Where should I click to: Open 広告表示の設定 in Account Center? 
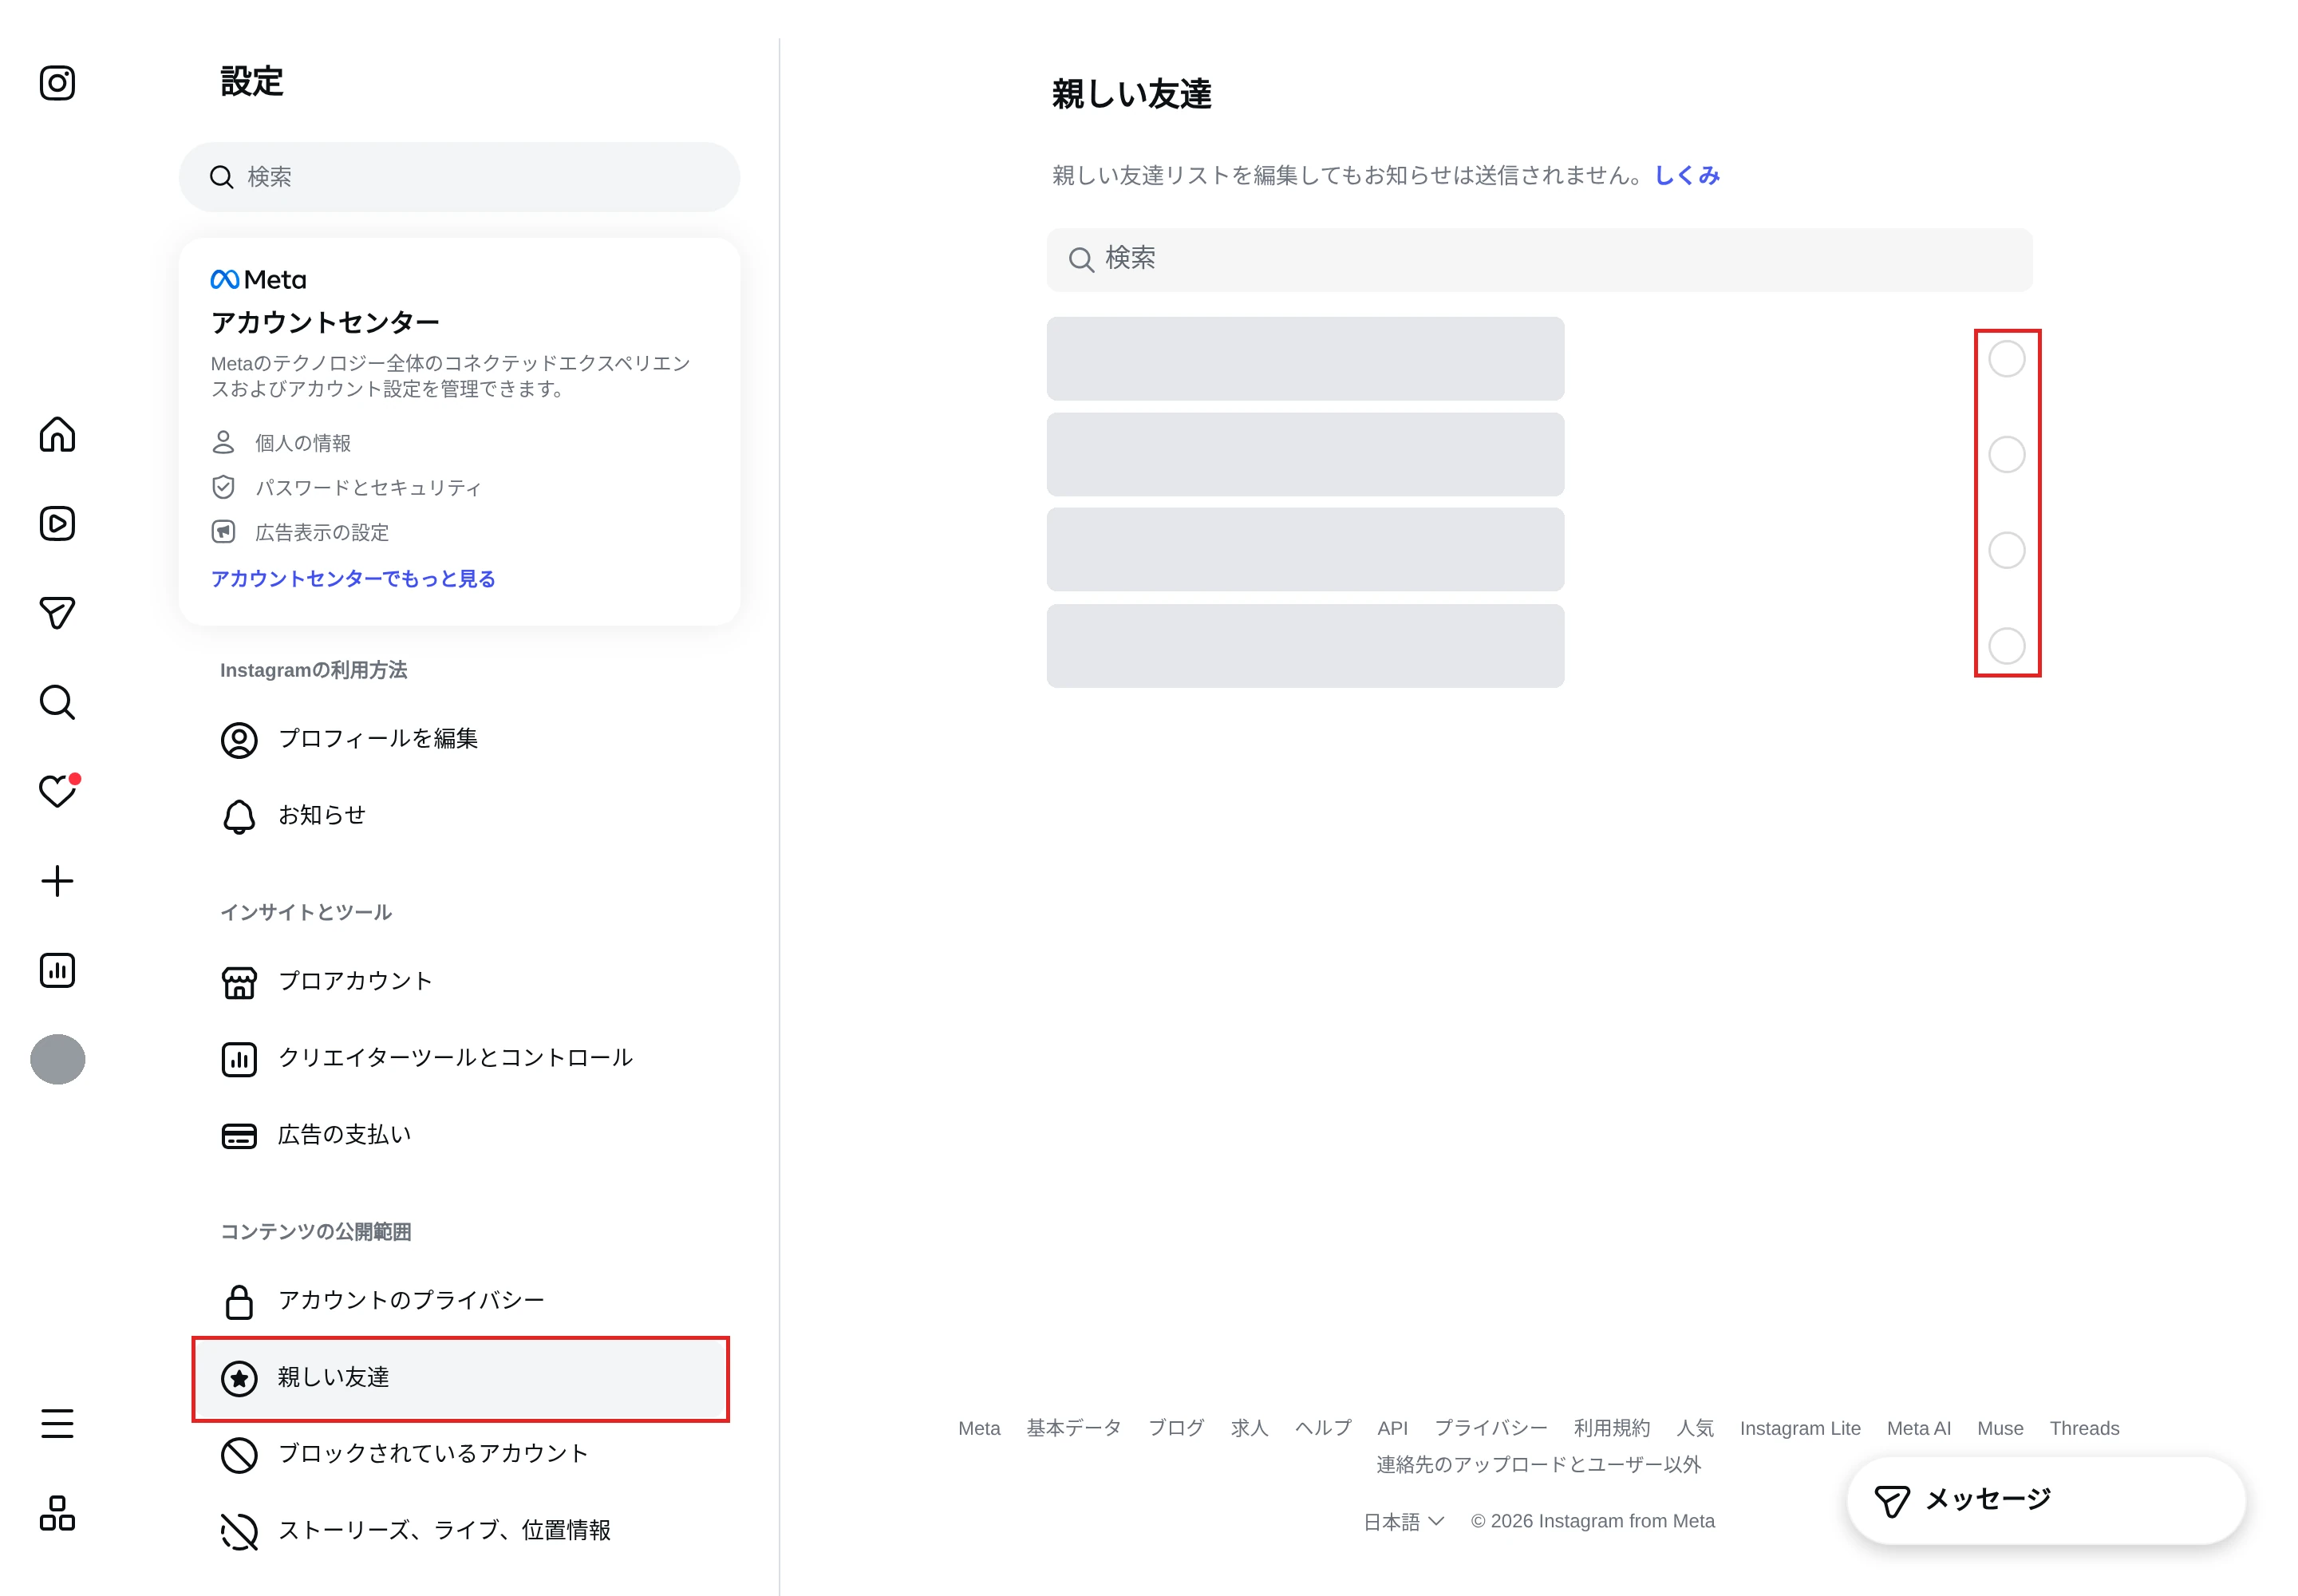(x=301, y=533)
